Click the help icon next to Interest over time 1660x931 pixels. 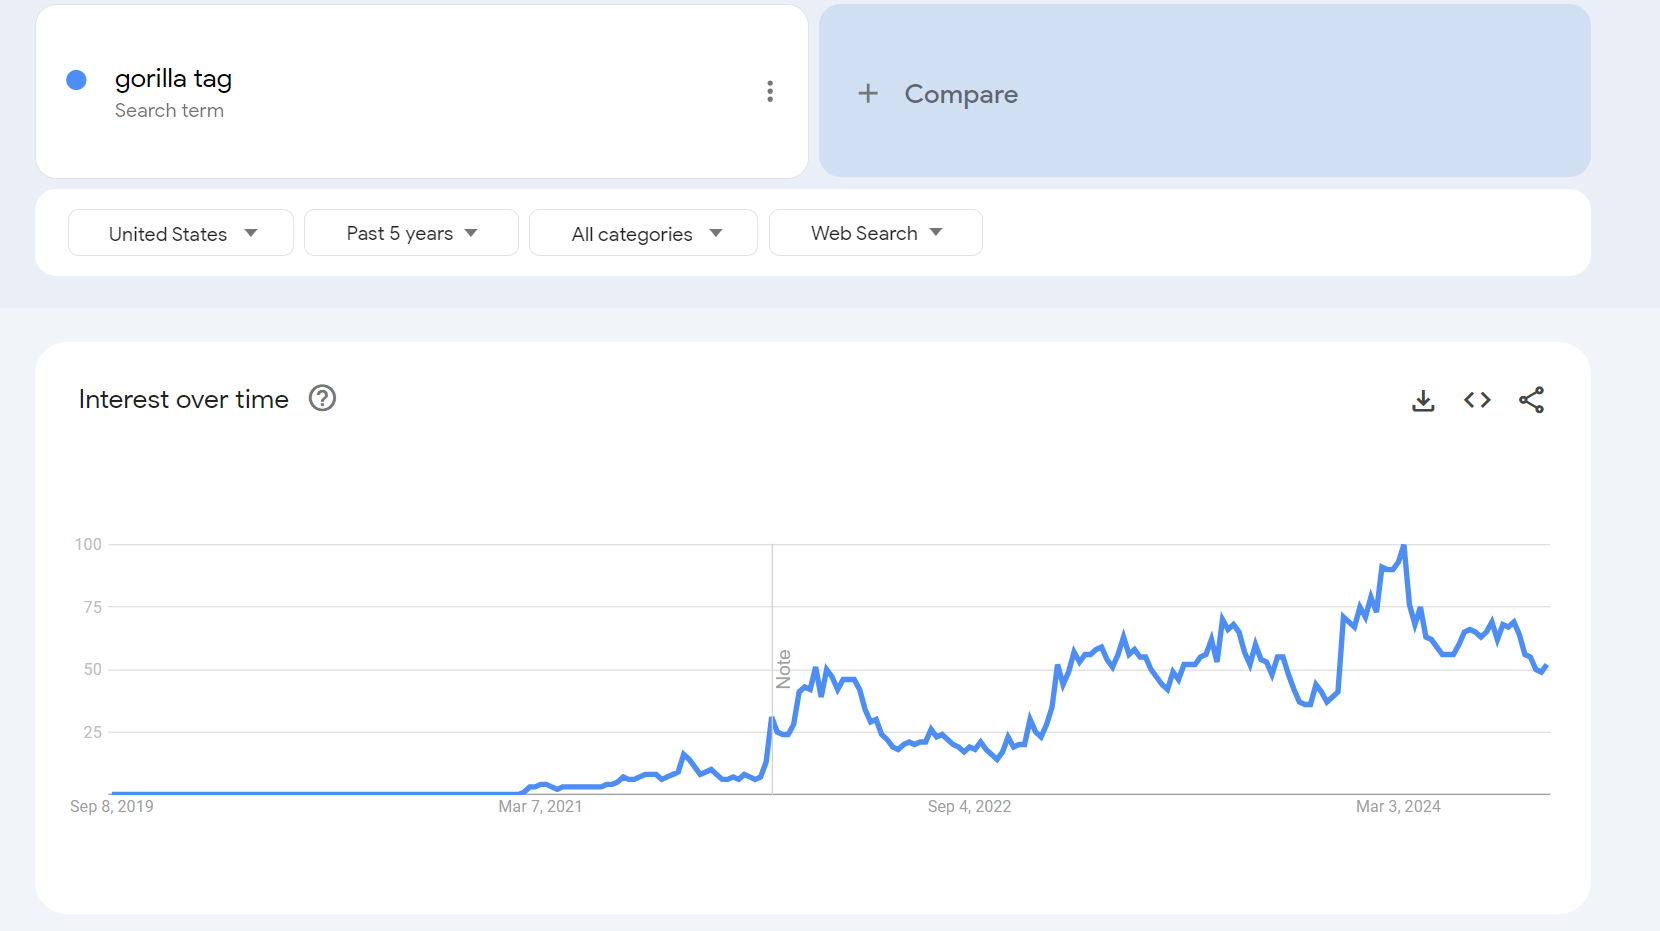322,398
